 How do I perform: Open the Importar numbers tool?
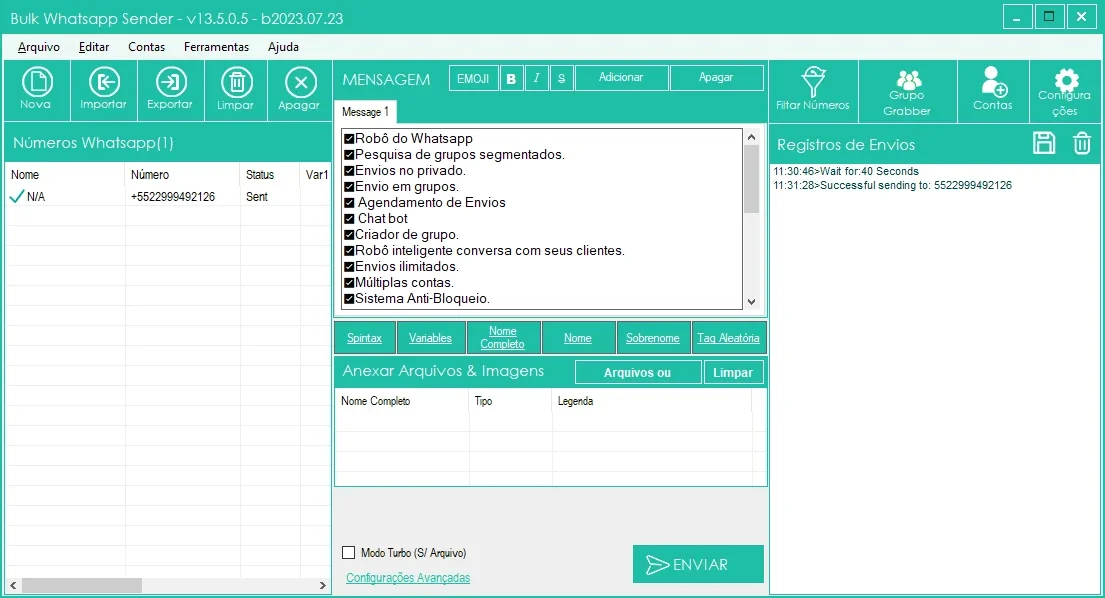(104, 89)
